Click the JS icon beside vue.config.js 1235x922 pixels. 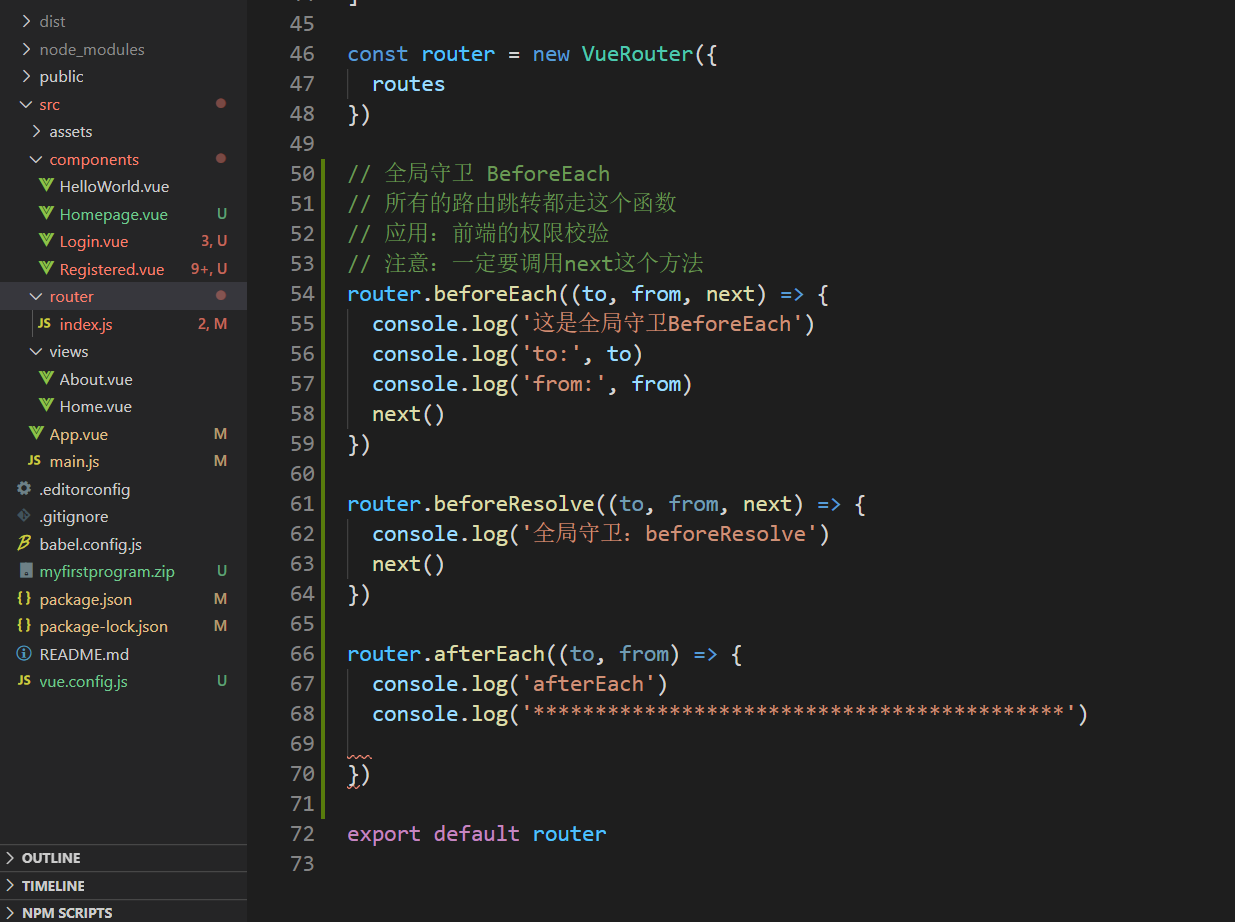[x=24, y=681]
